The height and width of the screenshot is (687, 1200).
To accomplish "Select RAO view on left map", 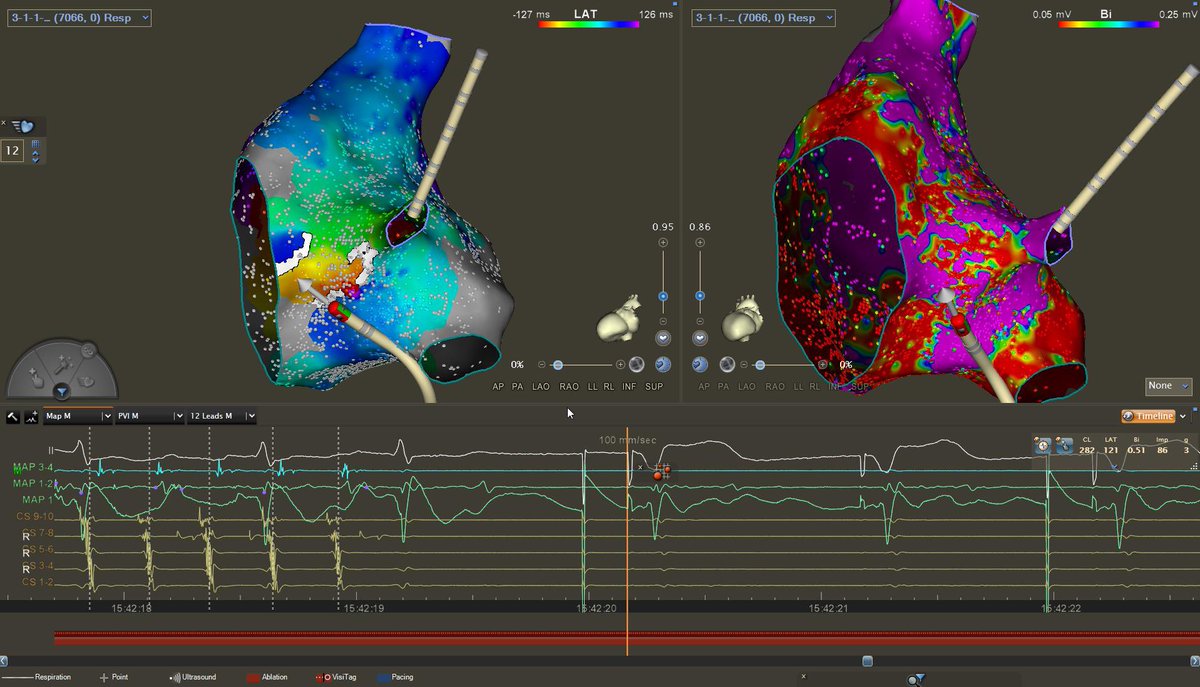I will click(x=569, y=386).
